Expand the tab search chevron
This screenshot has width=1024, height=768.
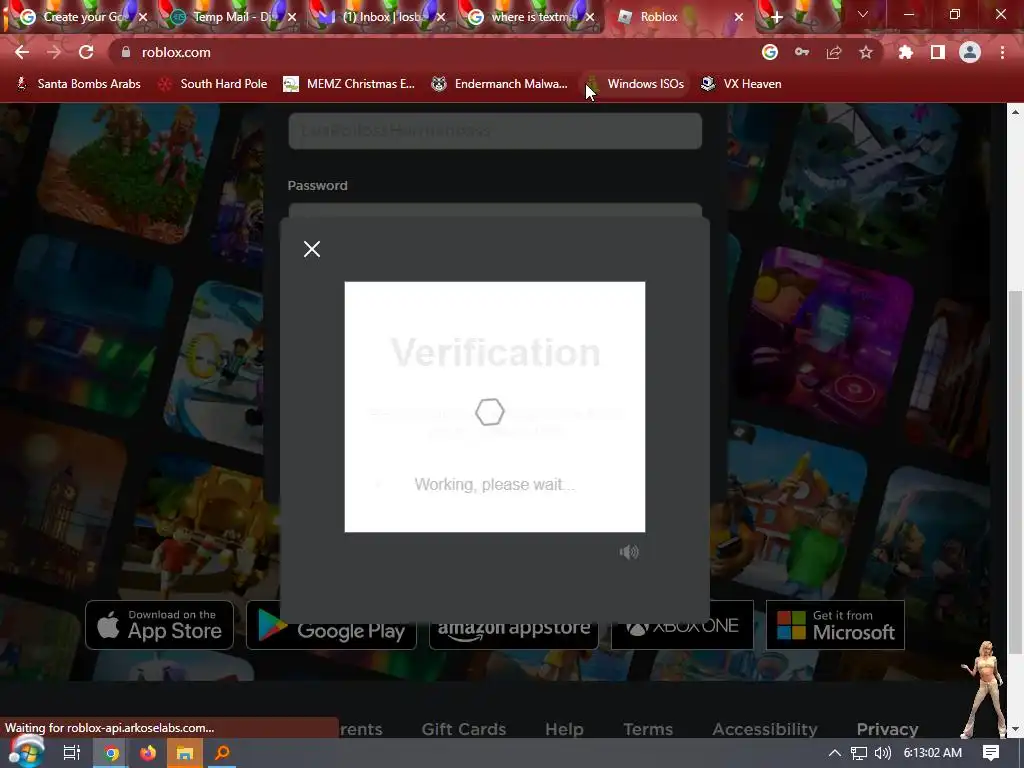[863, 14]
